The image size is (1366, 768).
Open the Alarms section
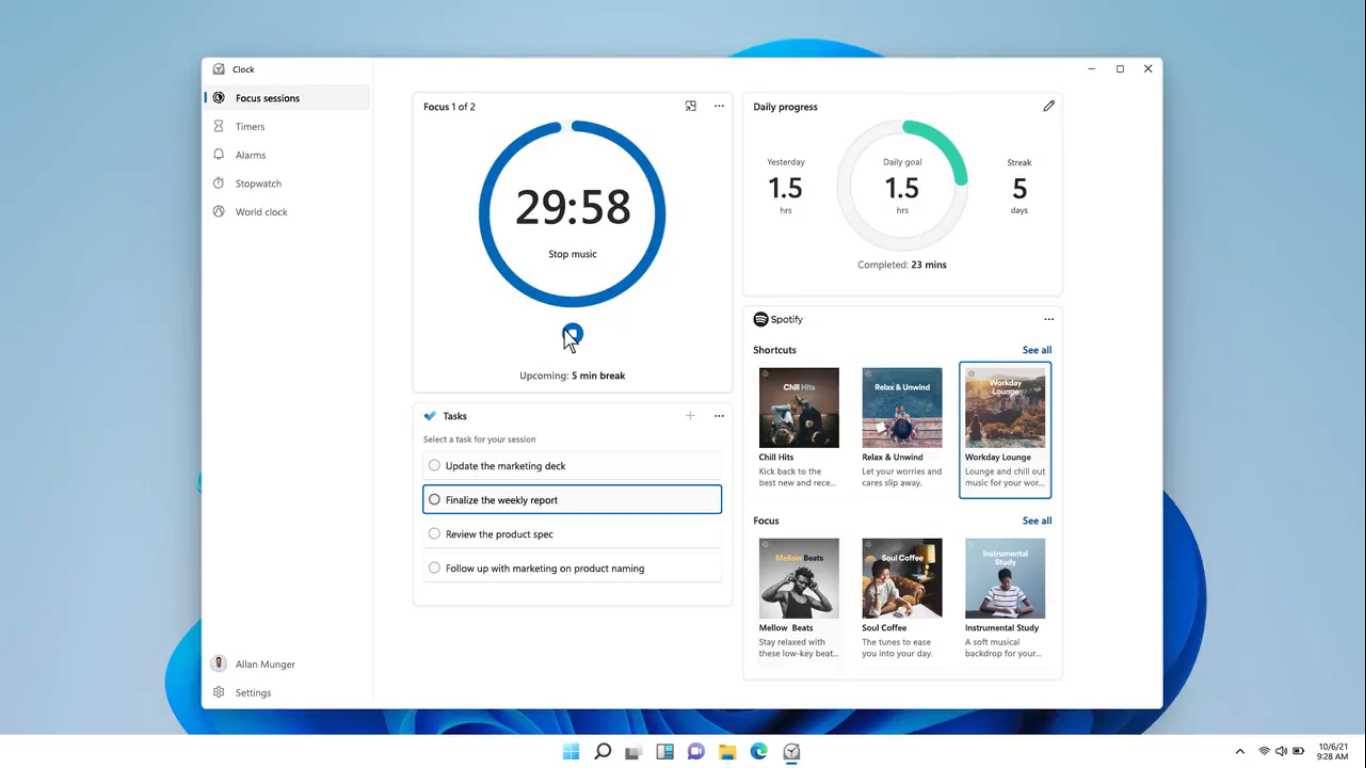point(249,155)
